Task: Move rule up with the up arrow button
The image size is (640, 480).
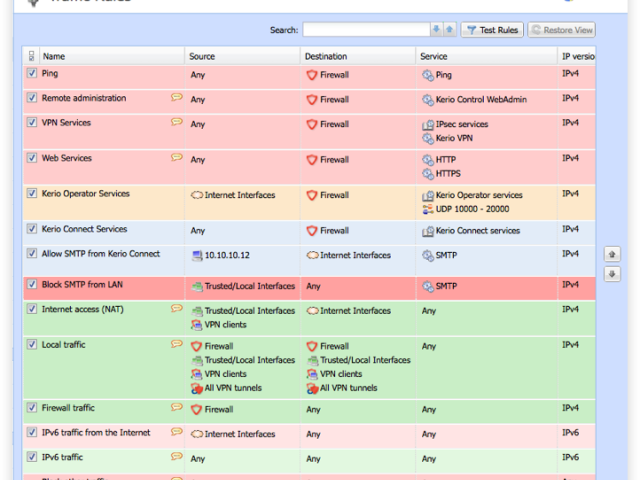Action: (x=612, y=255)
